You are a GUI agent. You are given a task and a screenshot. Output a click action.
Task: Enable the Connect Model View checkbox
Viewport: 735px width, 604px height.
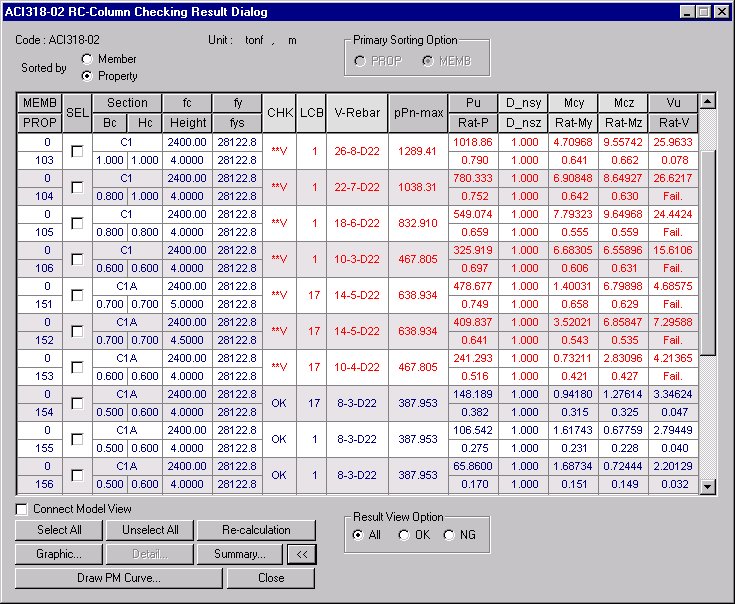pos(22,510)
